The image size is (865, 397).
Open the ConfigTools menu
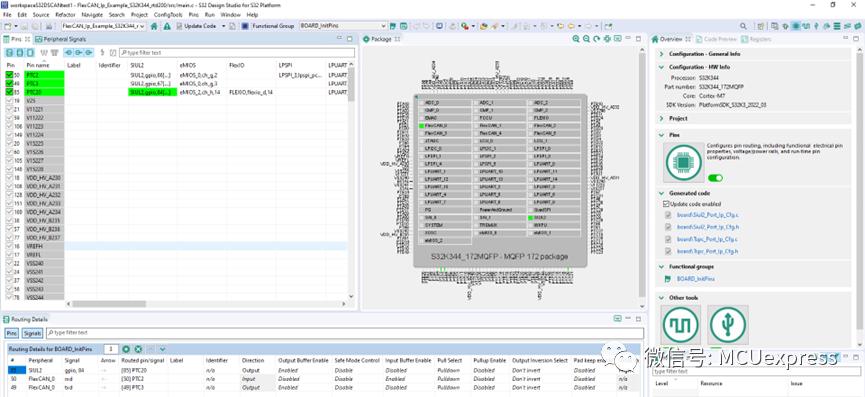[x=168, y=14]
